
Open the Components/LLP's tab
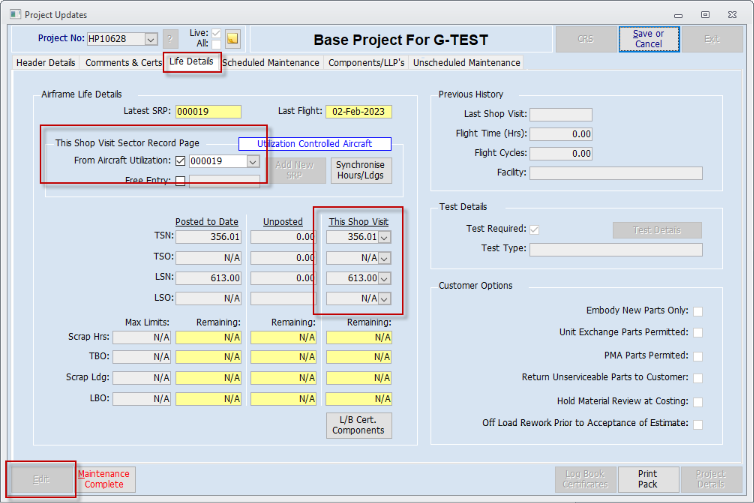tap(366, 63)
